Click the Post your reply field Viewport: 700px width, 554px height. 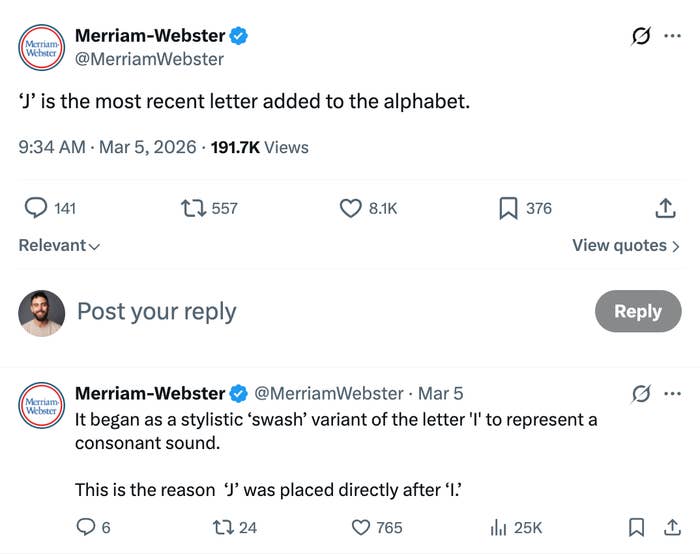300,311
